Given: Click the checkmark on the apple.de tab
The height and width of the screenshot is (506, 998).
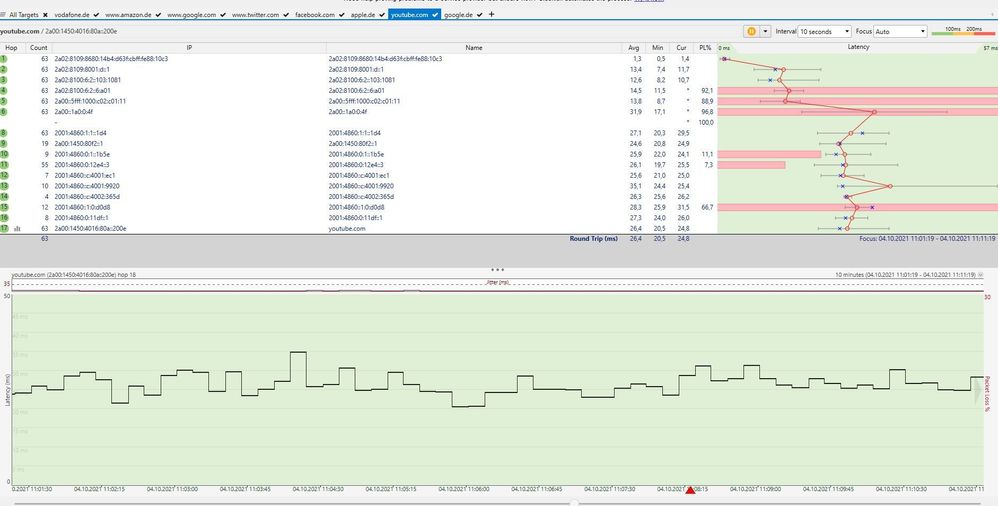Looking at the screenshot, I should point(382,15).
